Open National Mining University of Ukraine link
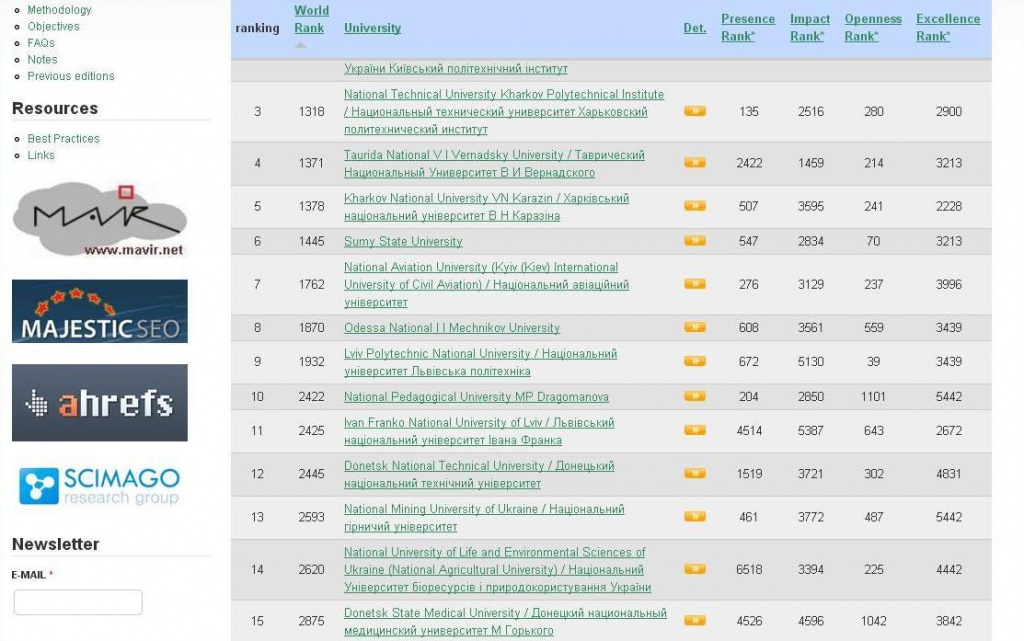The width and height of the screenshot is (1024, 641). (x=484, y=517)
